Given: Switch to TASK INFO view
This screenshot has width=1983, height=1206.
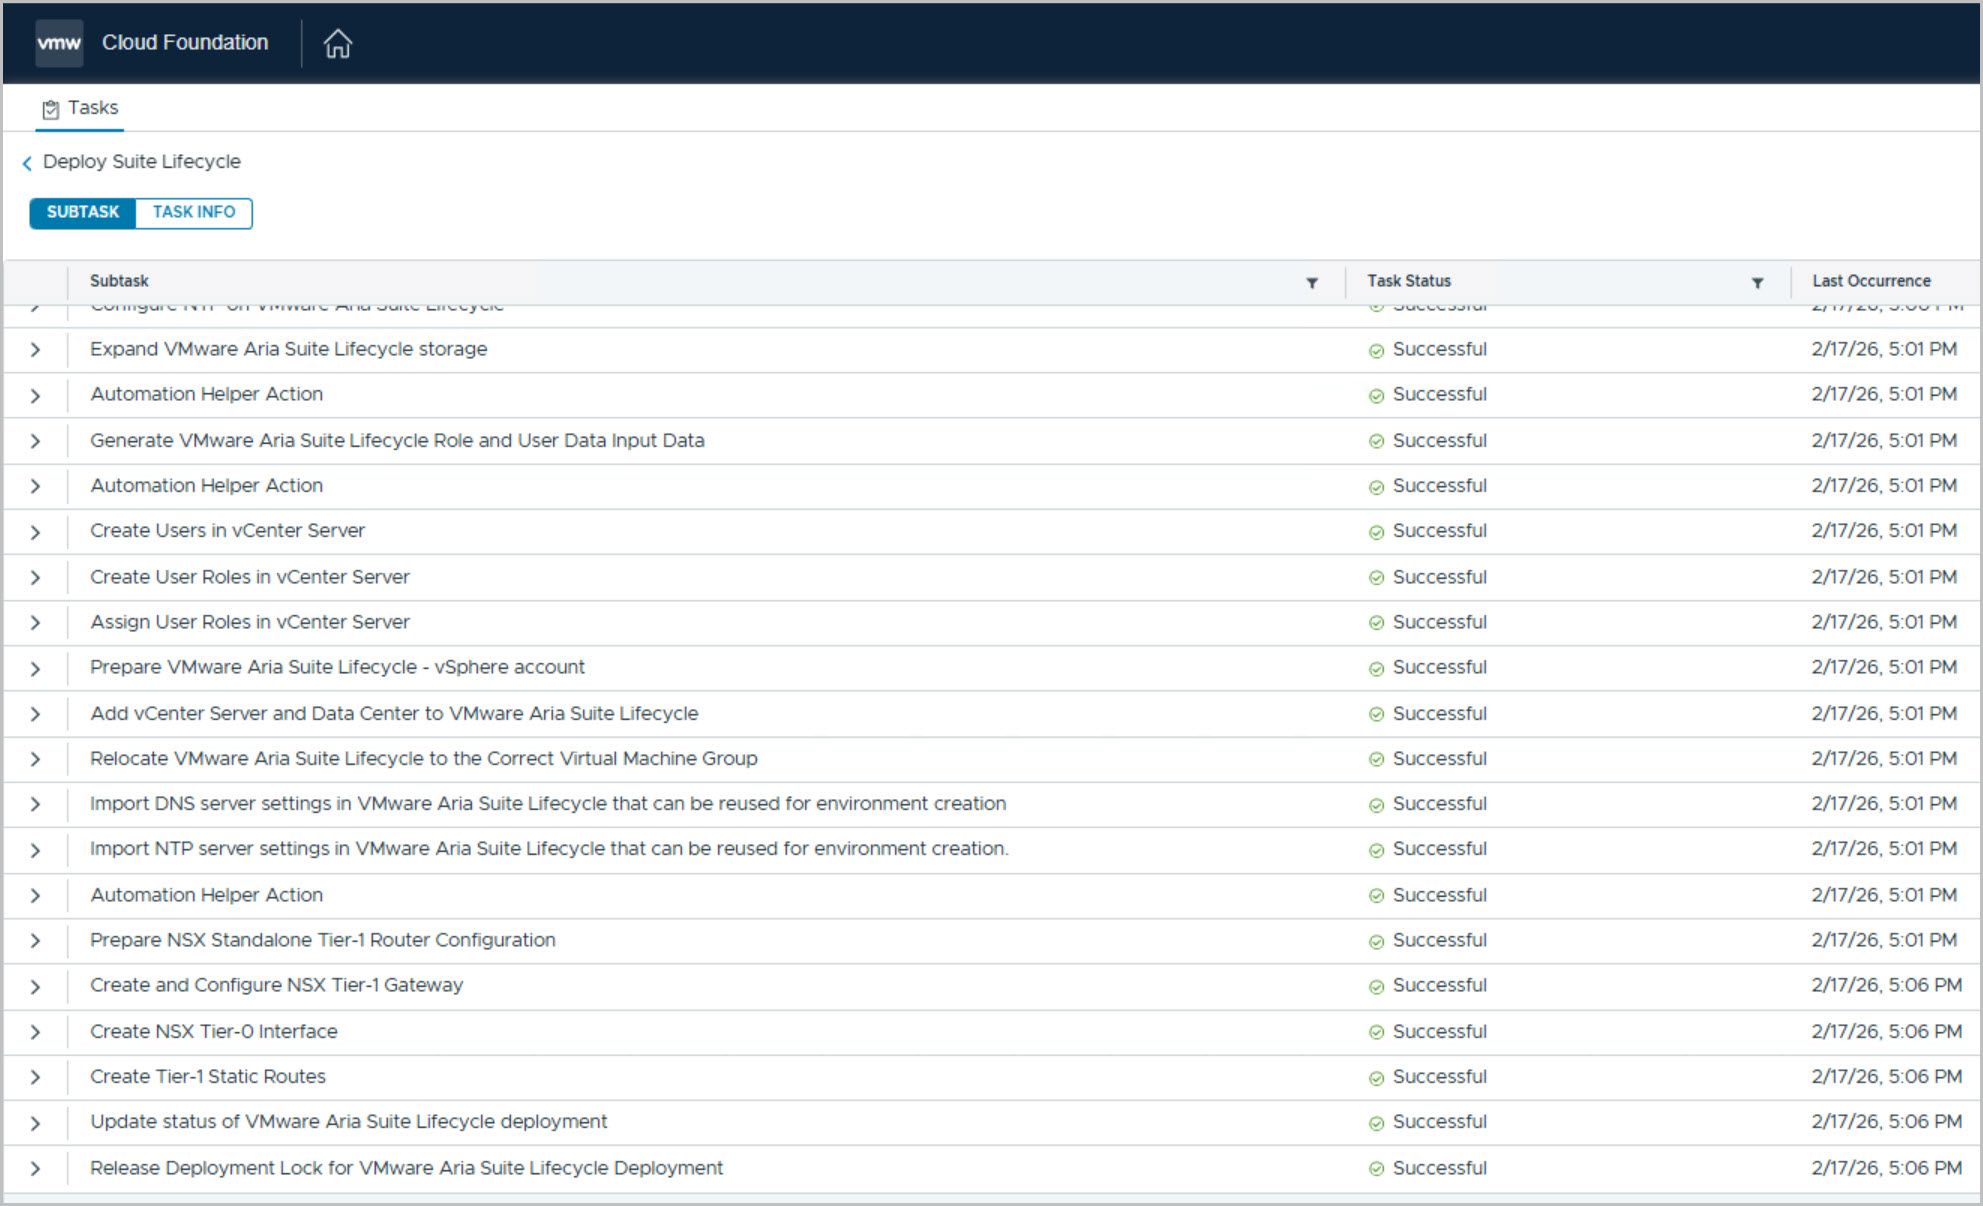Looking at the screenshot, I should click(194, 212).
